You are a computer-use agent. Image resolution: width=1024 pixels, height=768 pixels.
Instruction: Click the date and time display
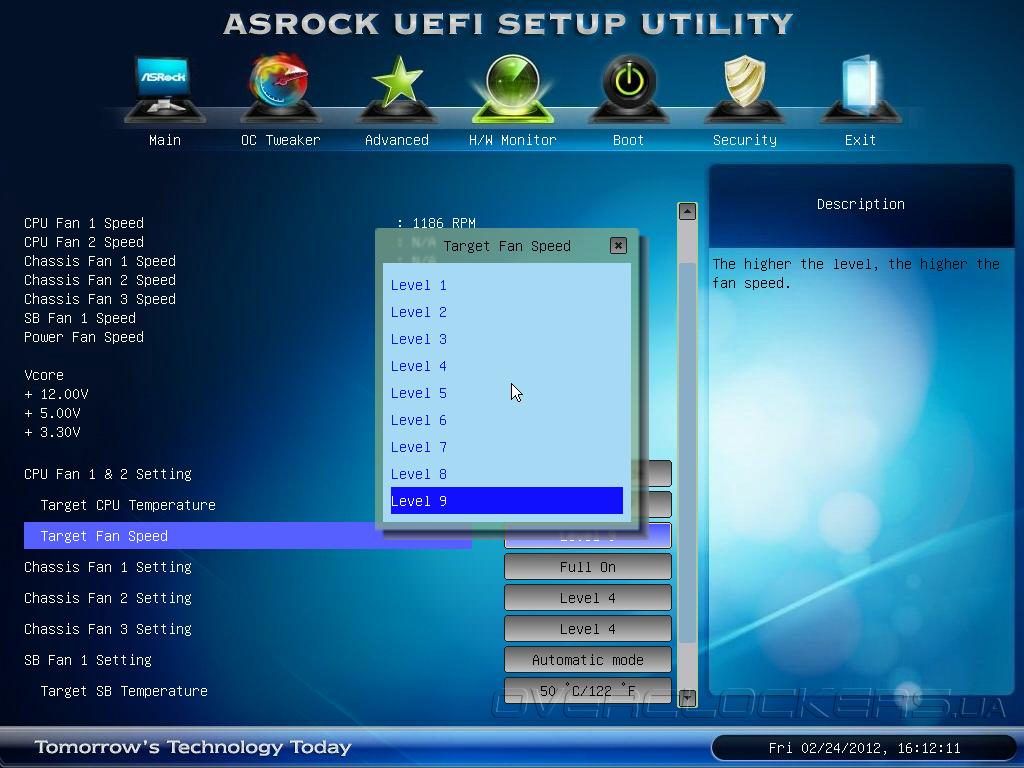[x=864, y=748]
